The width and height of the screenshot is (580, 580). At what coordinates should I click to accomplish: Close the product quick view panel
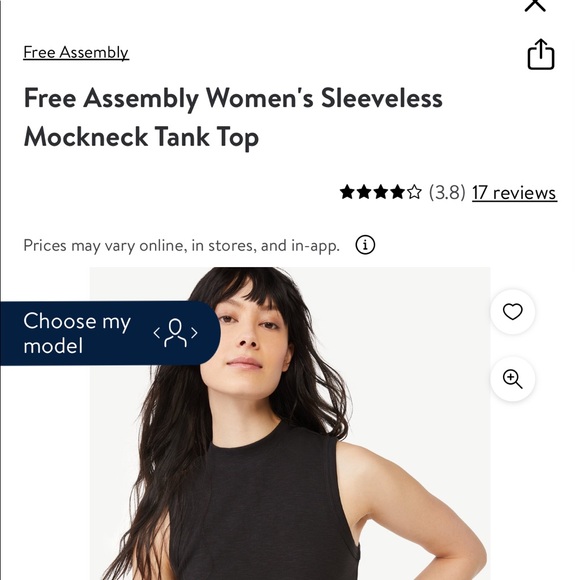point(535,5)
